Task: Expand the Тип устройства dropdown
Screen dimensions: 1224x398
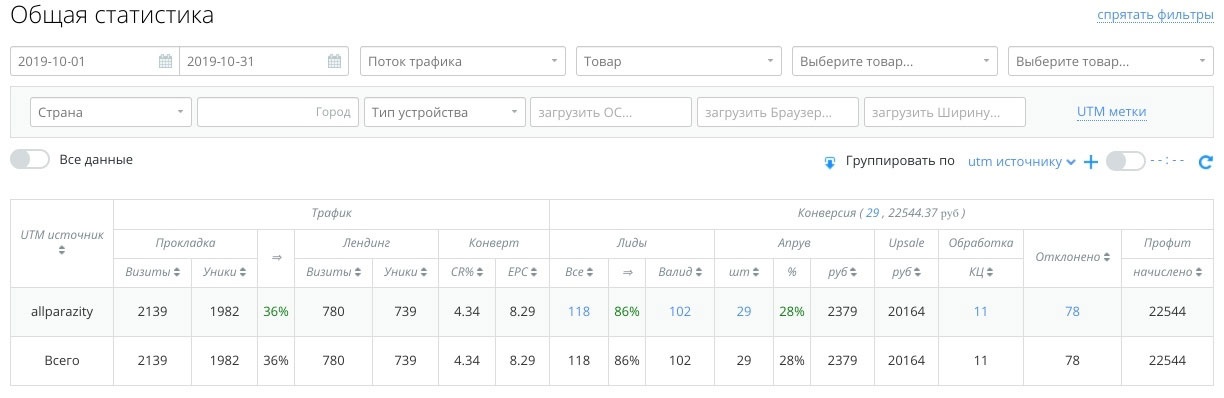Action: (445, 112)
